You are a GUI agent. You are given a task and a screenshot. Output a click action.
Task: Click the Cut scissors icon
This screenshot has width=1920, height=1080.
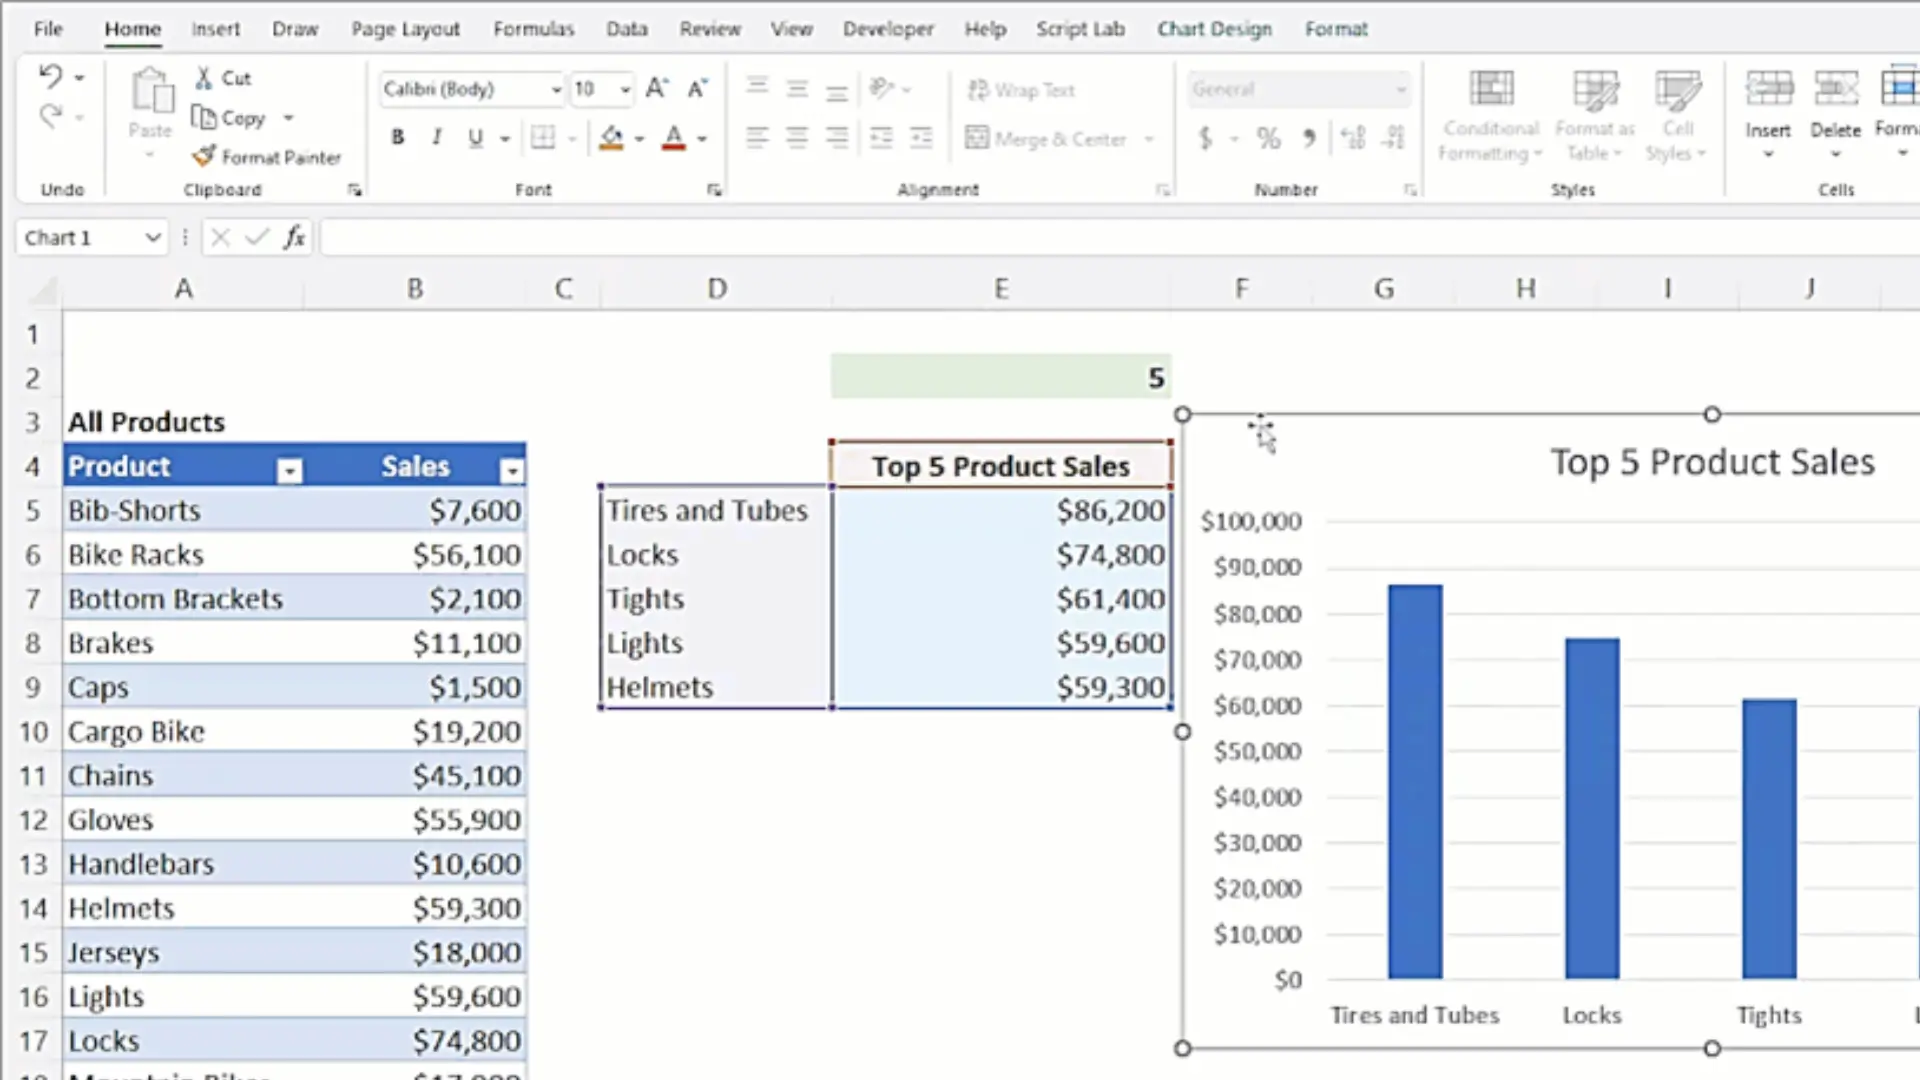point(204,78)
